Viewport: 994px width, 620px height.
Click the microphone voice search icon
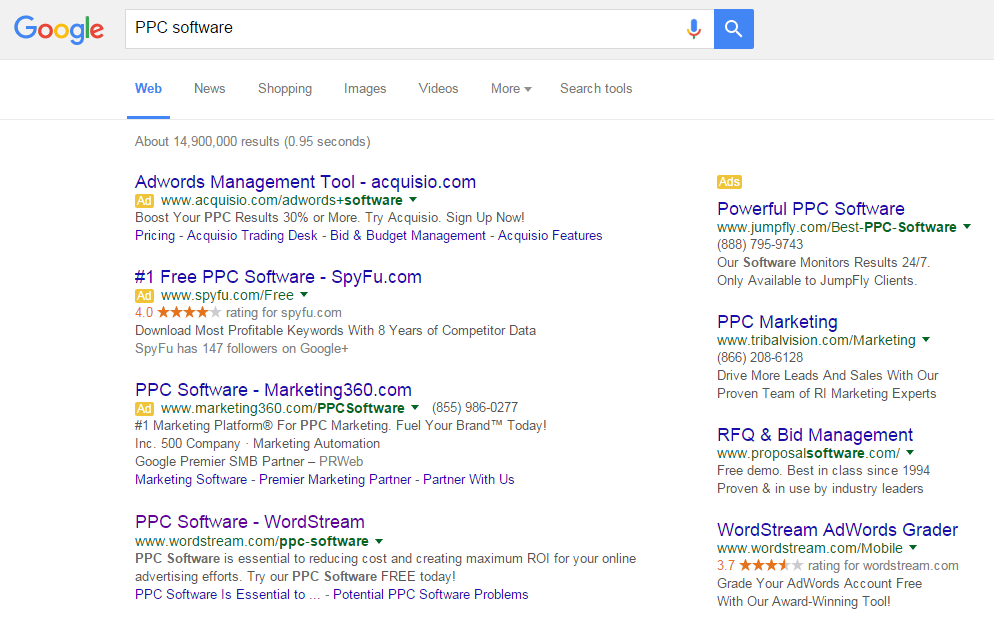coord(693,29)
